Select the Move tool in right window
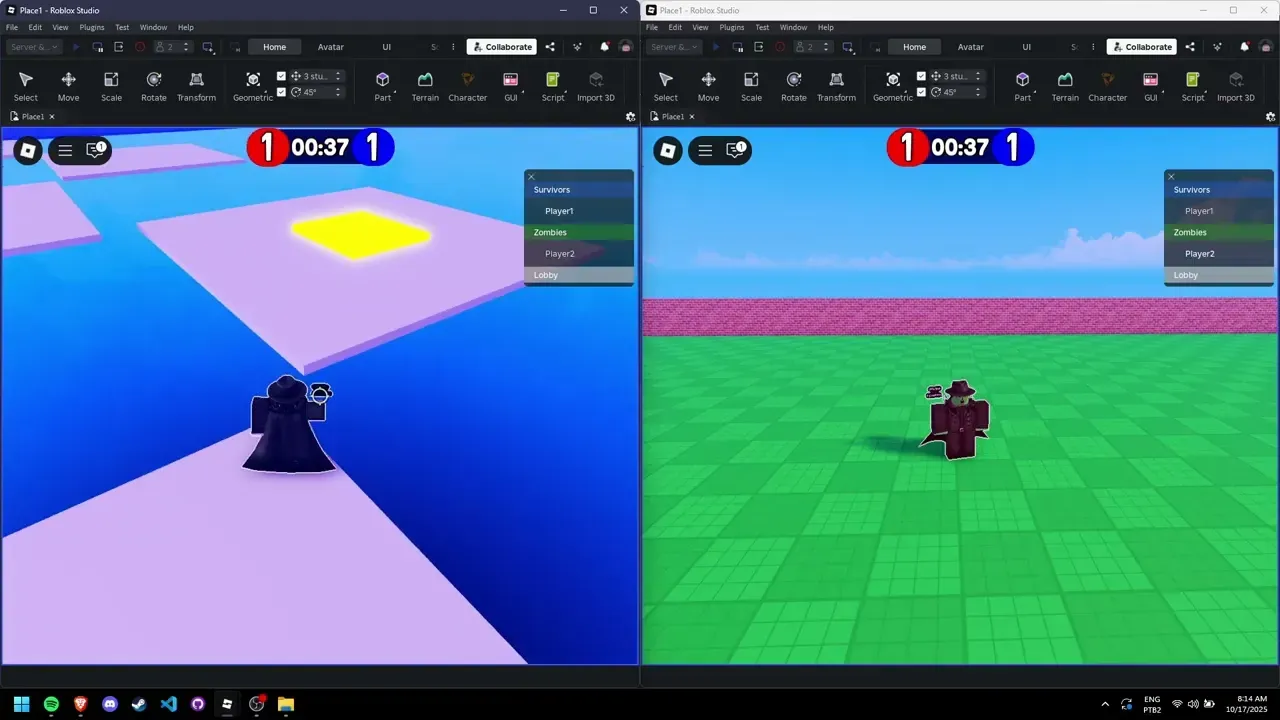 [x=708, y=86]
